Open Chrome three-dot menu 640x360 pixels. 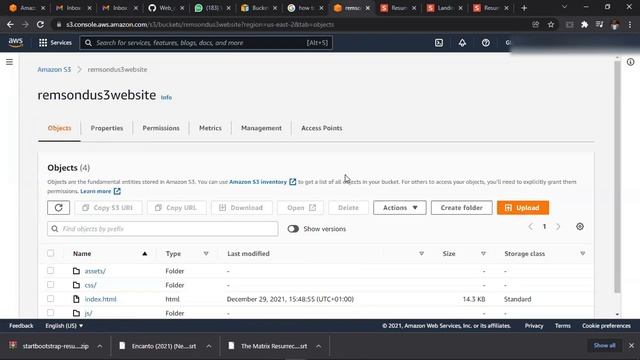pyautogui.click(x=630, y=24)
